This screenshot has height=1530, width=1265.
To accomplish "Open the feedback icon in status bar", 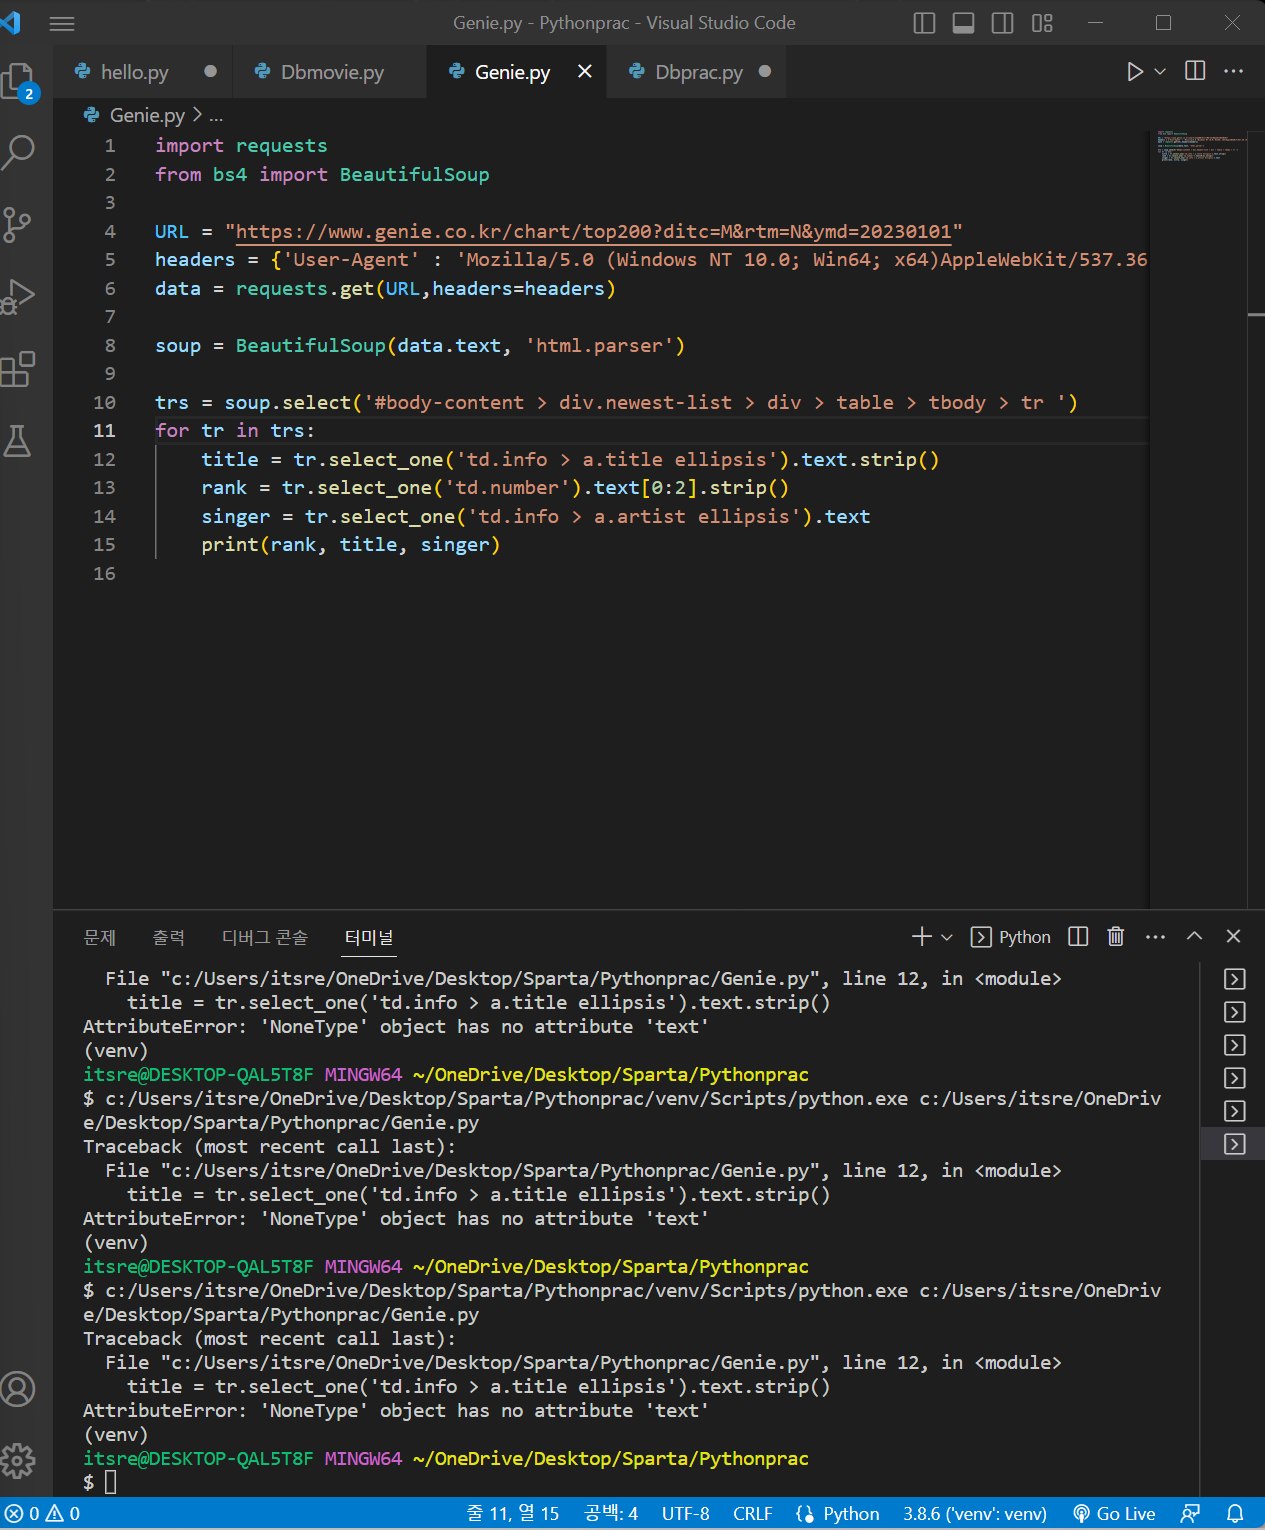I will tap(1190, 1514).
